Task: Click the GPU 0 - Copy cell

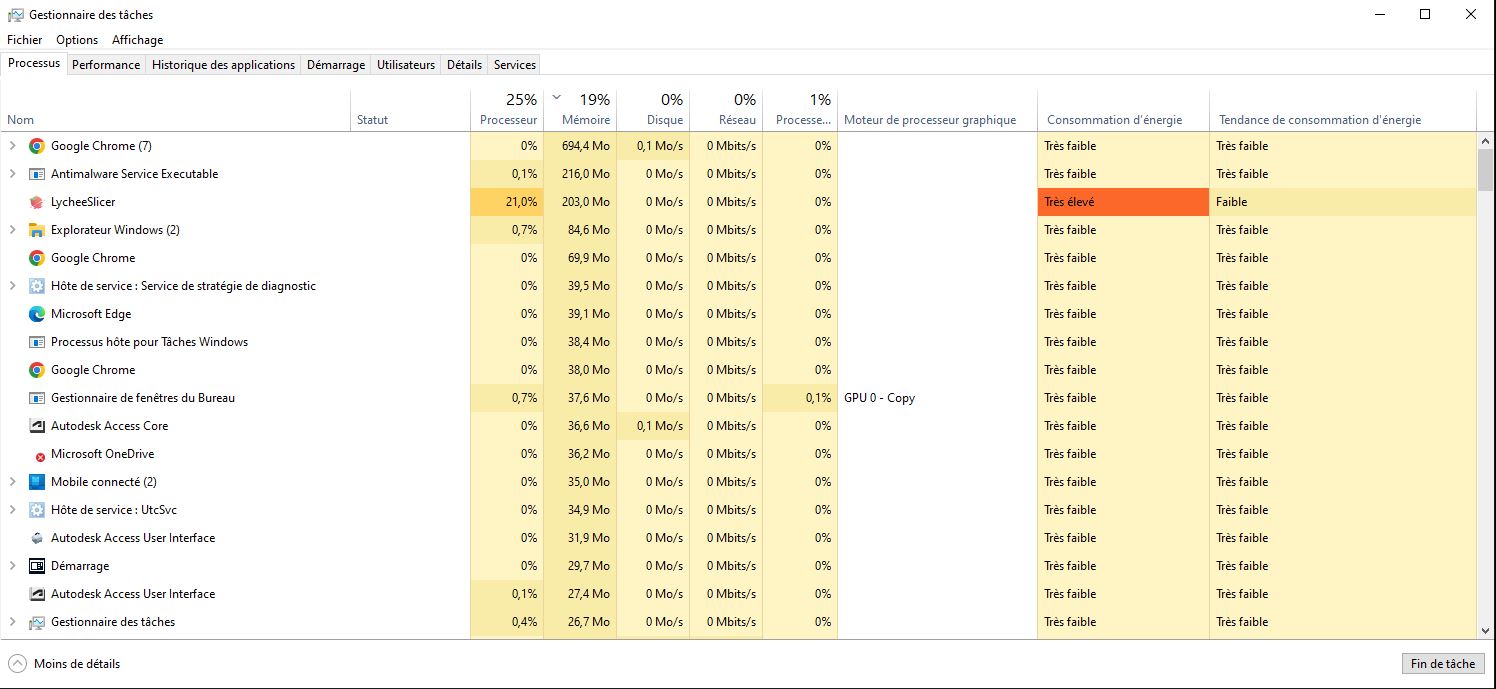Action: click(x=937, y=398)
